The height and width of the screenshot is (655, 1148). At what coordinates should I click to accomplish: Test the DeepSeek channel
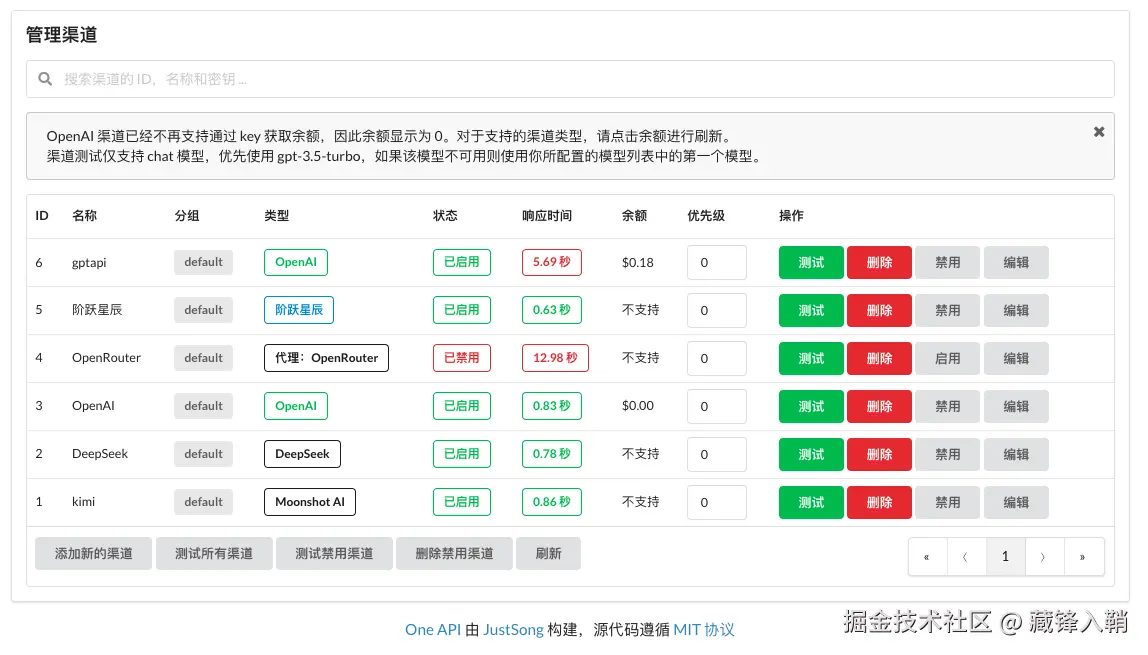click(x=810, y=454)
